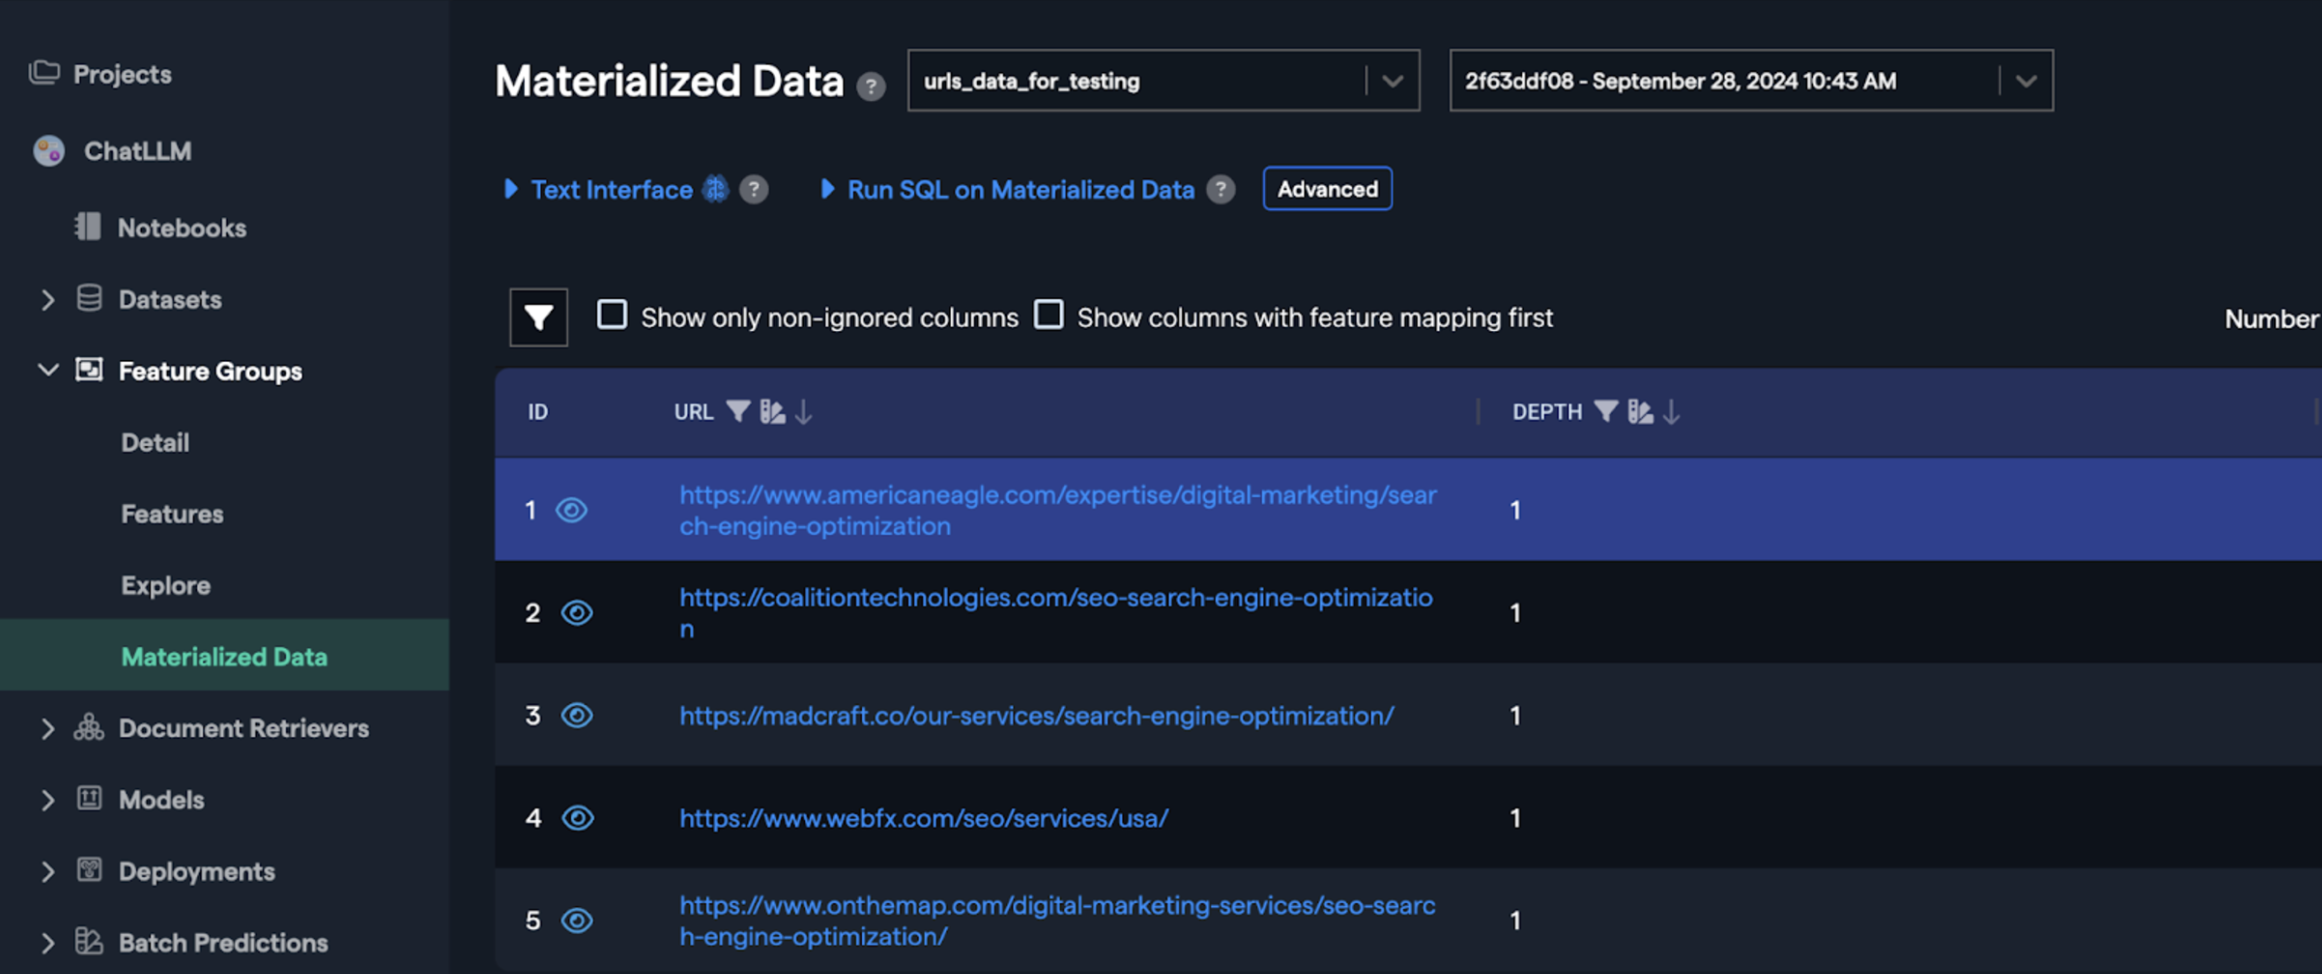2322x974 pixels.
Task: Click the Advanced button
Action: pyautogui.click(x=1327, y=188)
